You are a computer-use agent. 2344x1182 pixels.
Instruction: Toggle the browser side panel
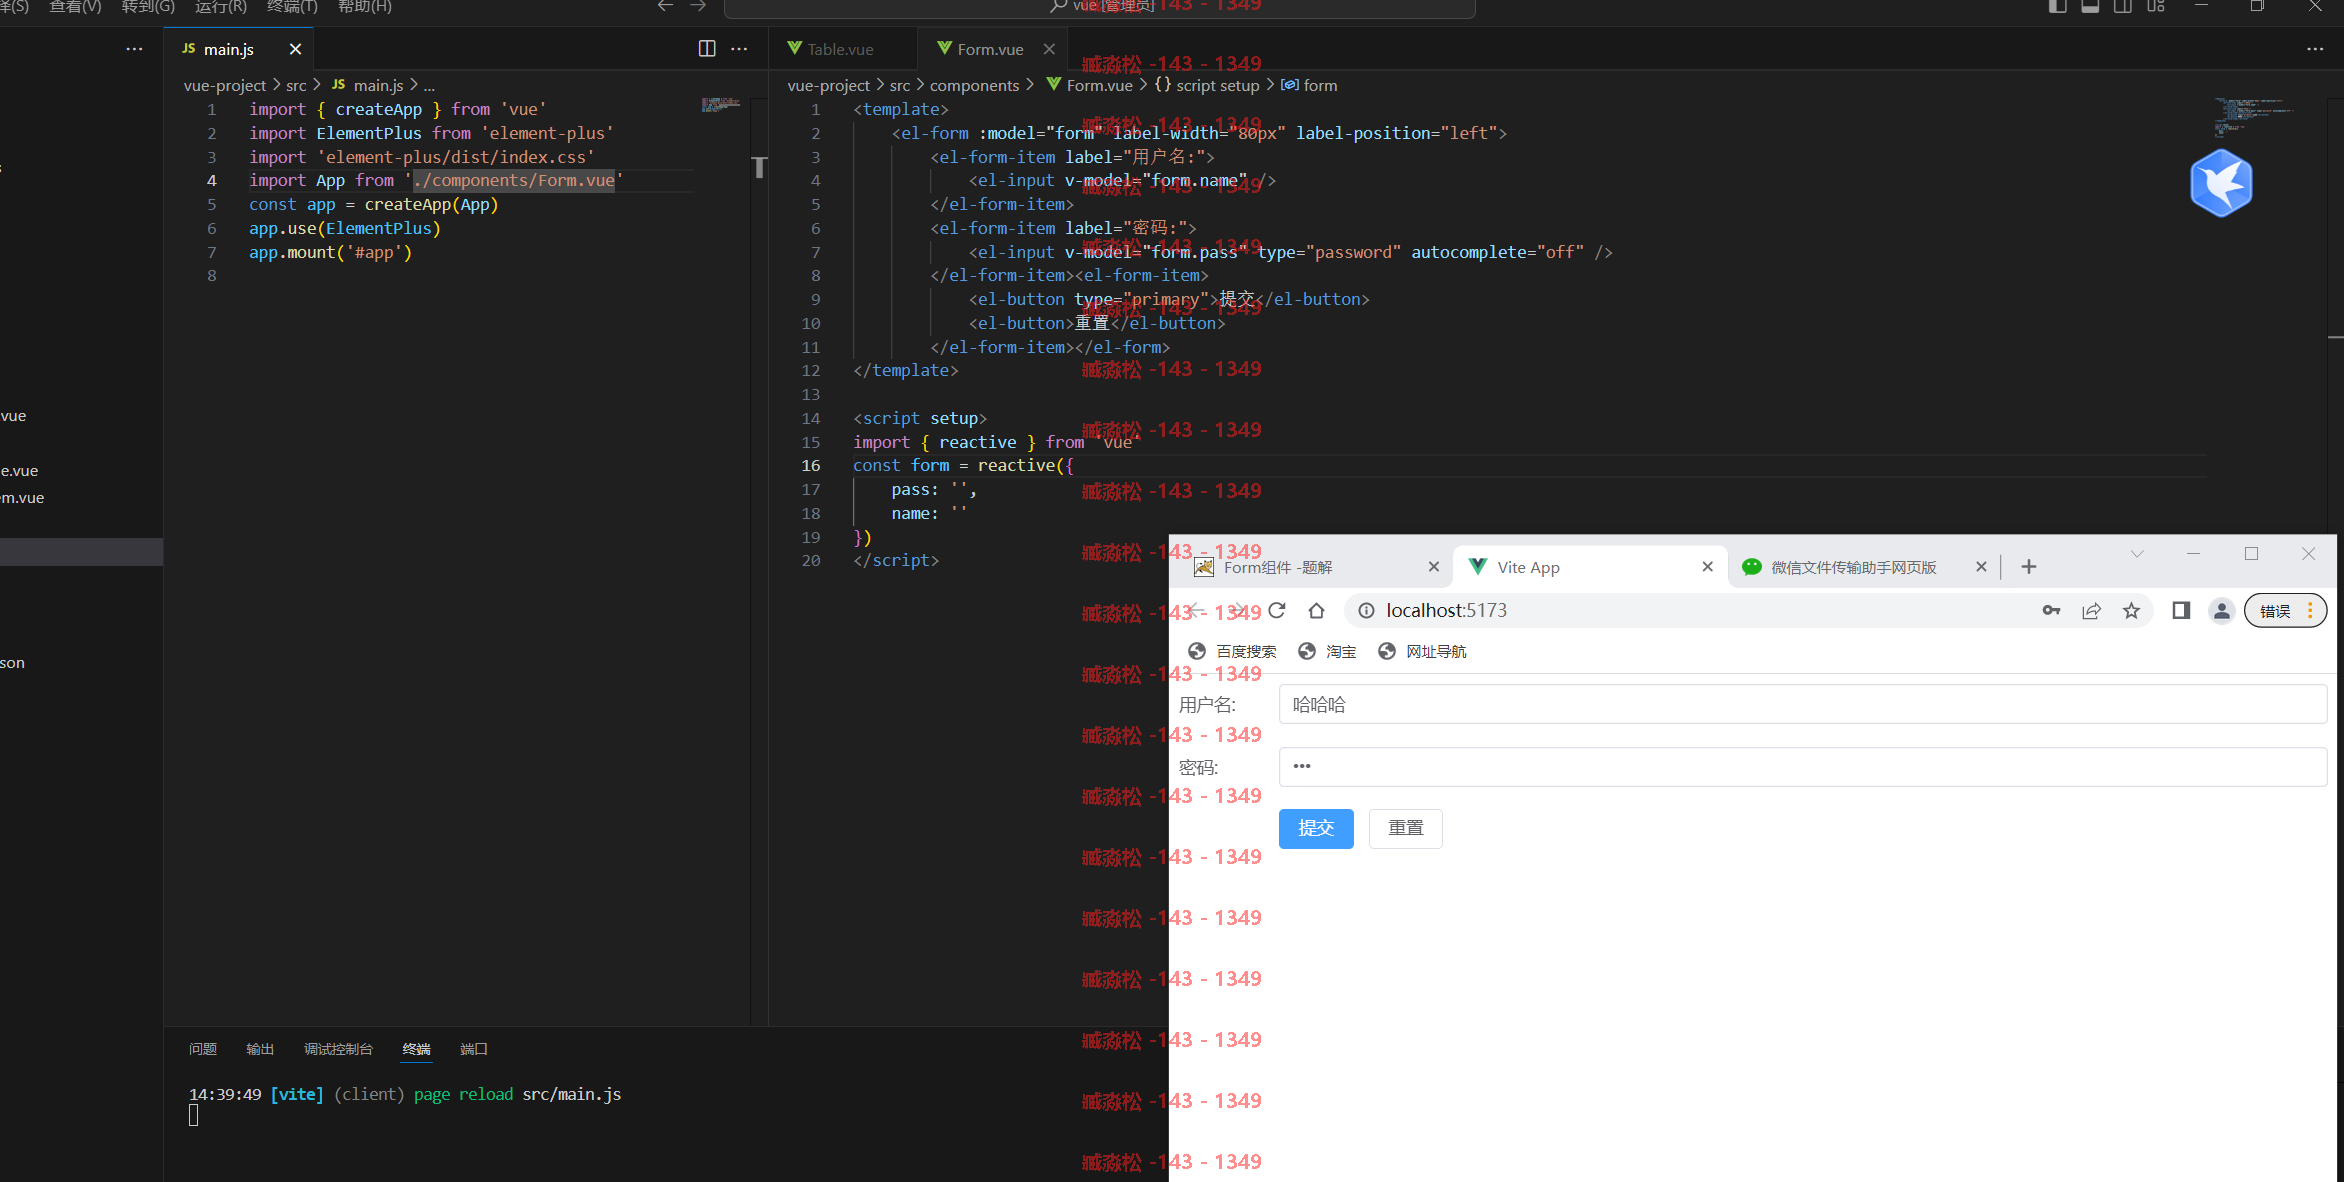pos(2181,611)
